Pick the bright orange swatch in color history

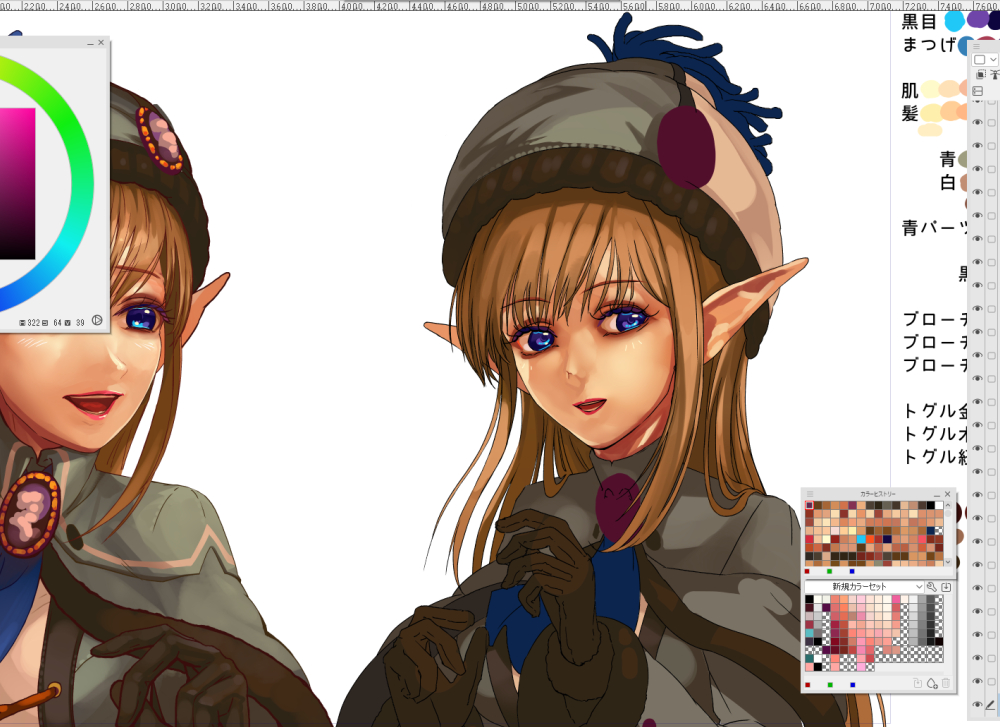[x=870, y=540]
